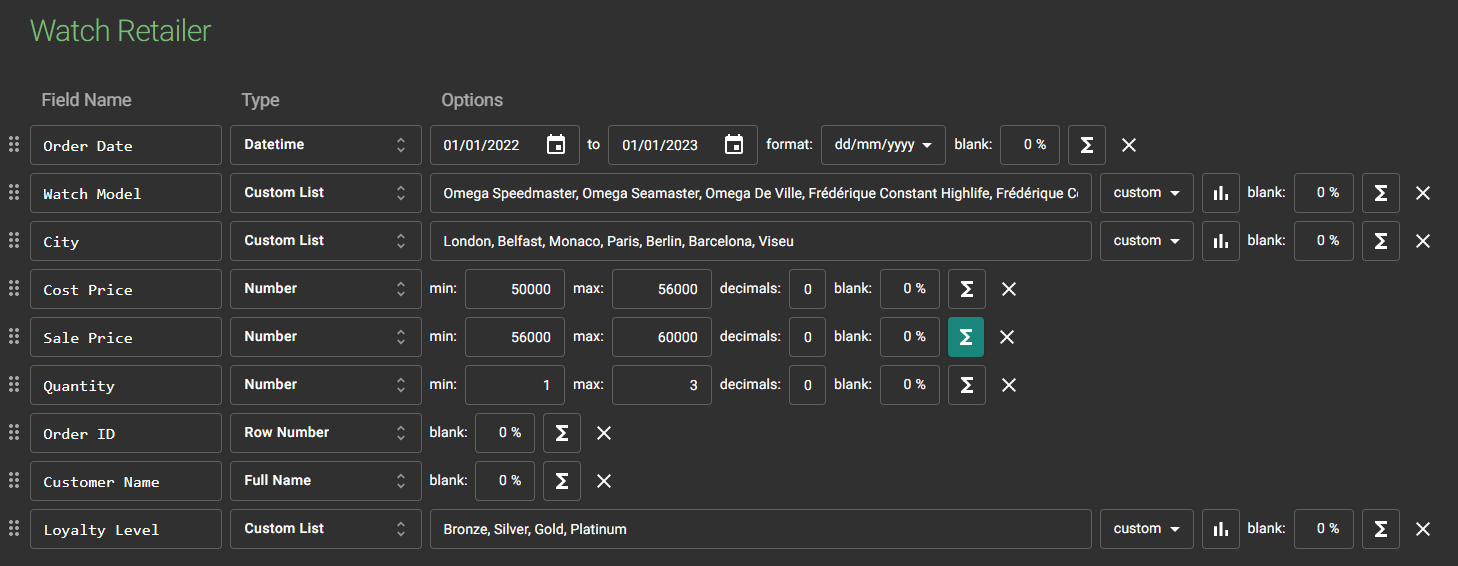Open the start date calendar picker icon
Viewport: 1458px width, 566px height.
coord(556,145)
